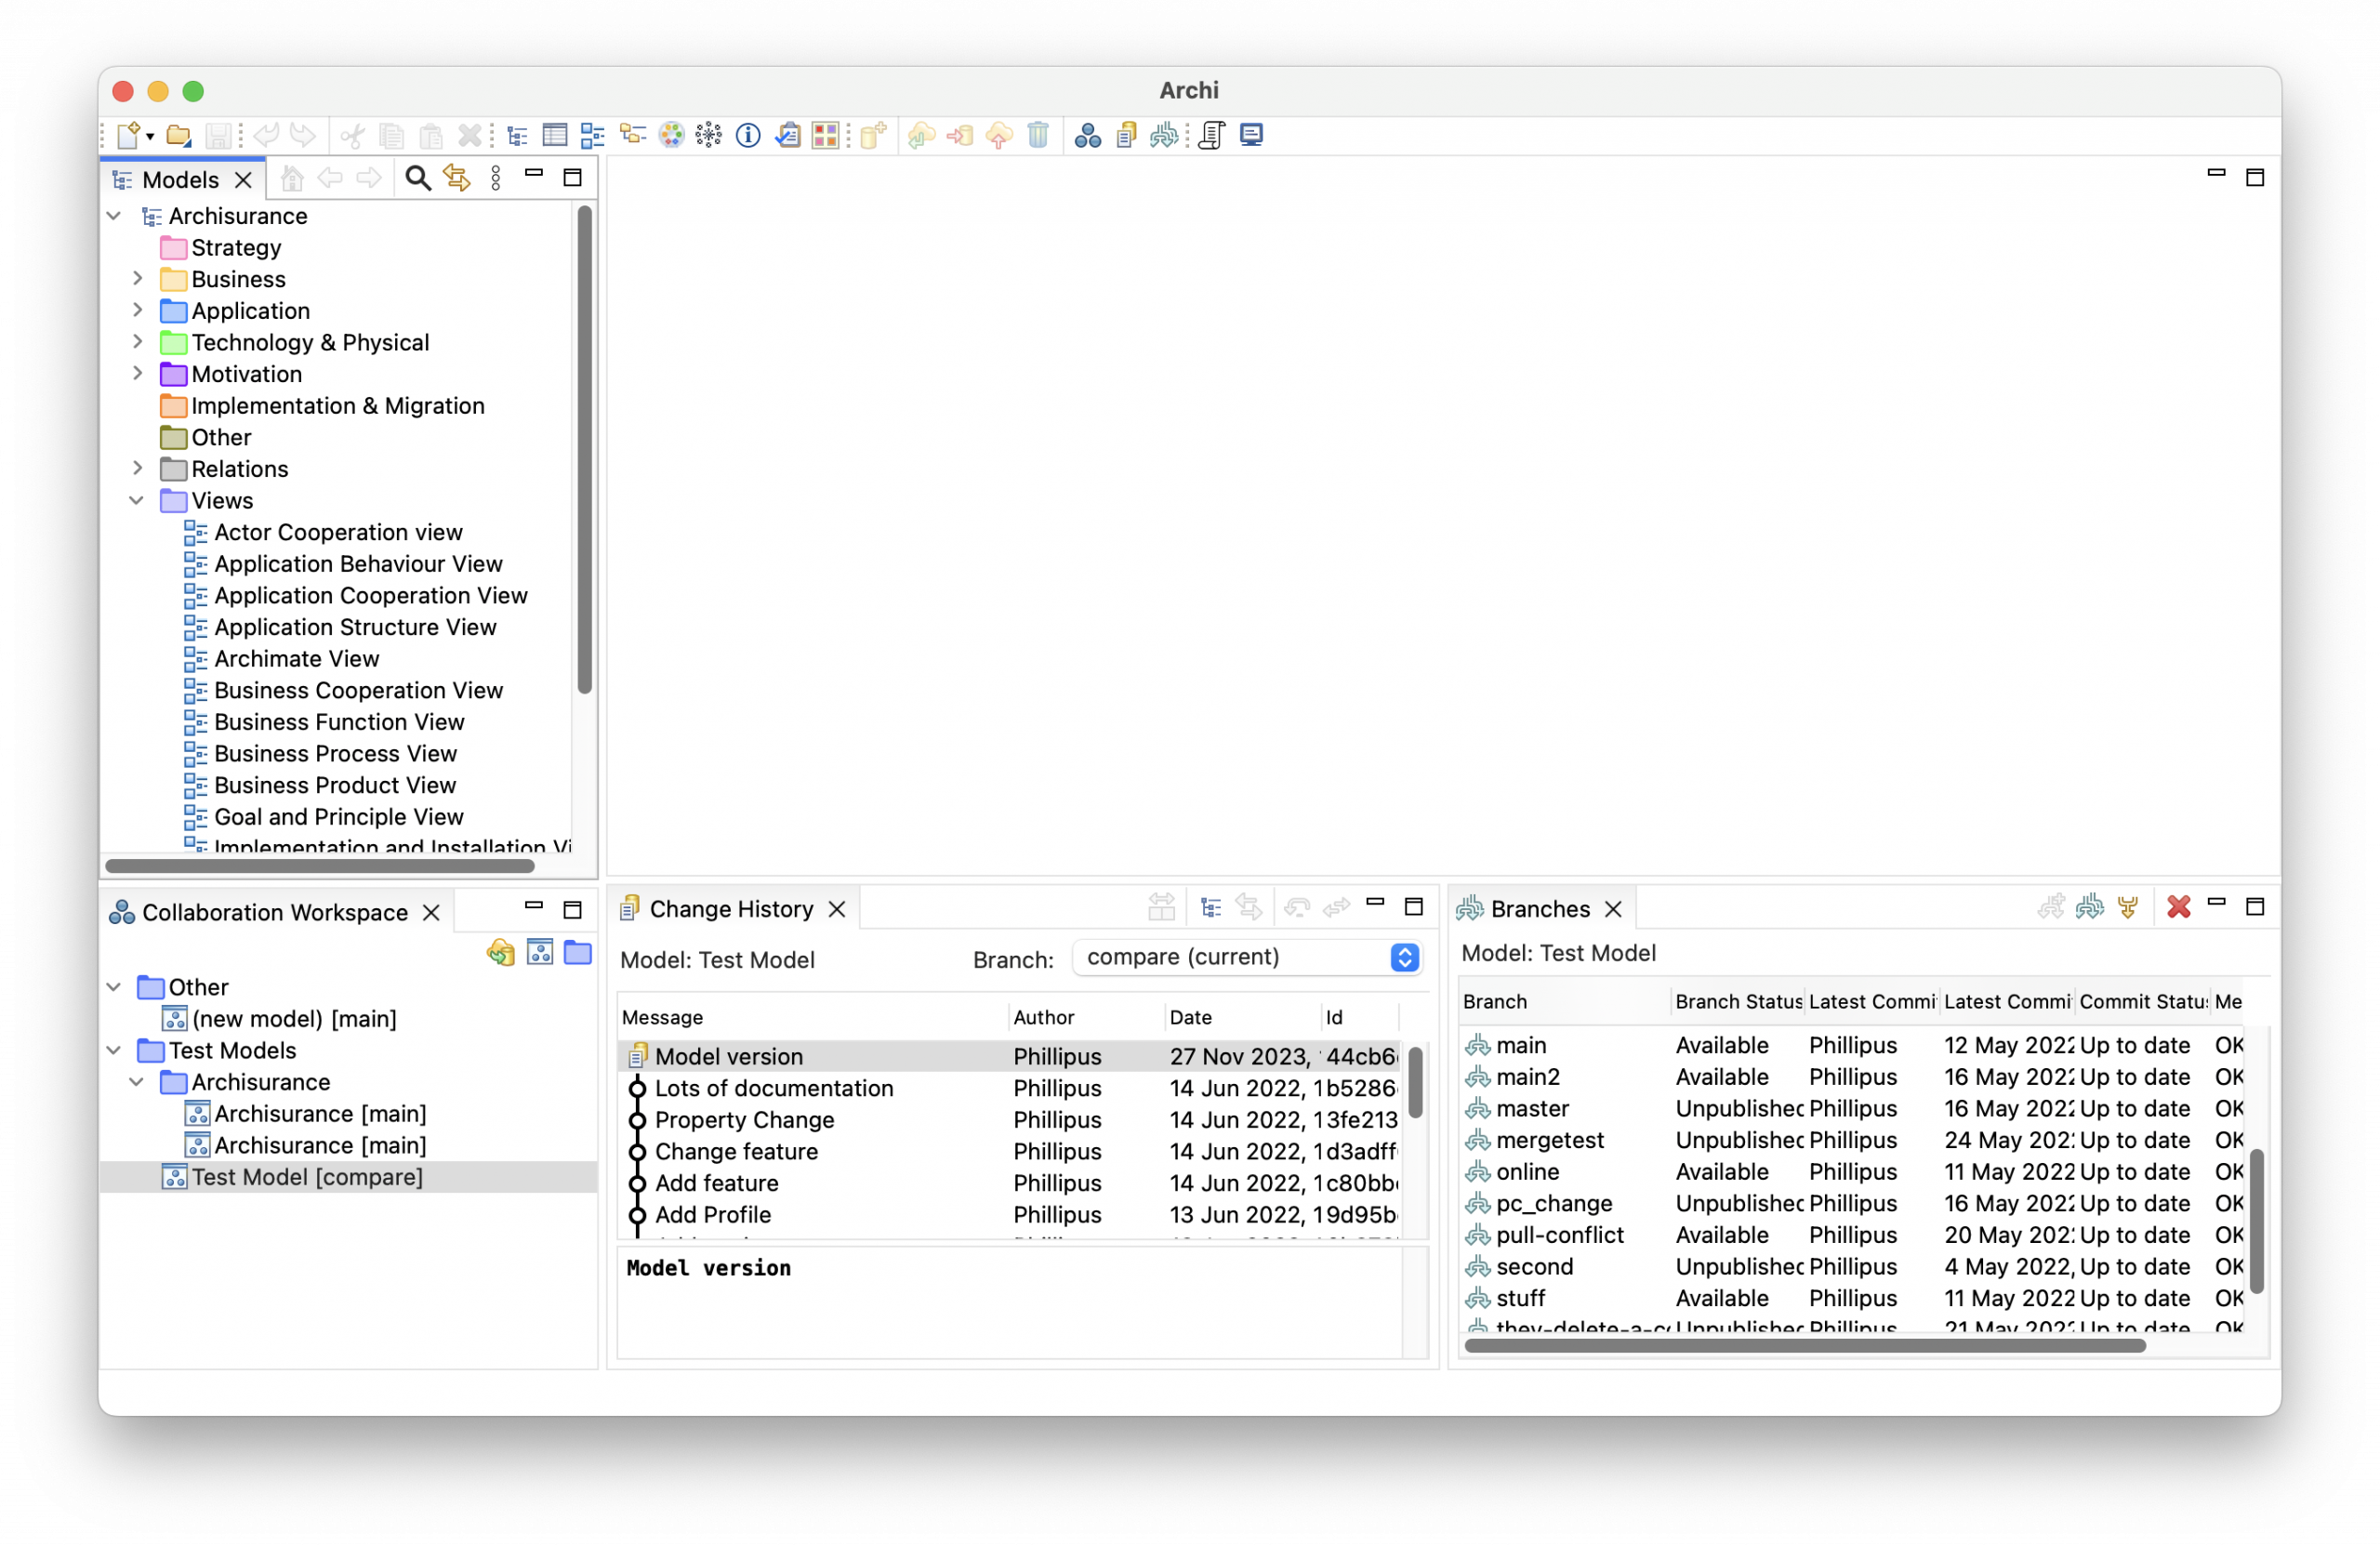
Task: Toggle the Models tree search filter
Action: [418, 179]
